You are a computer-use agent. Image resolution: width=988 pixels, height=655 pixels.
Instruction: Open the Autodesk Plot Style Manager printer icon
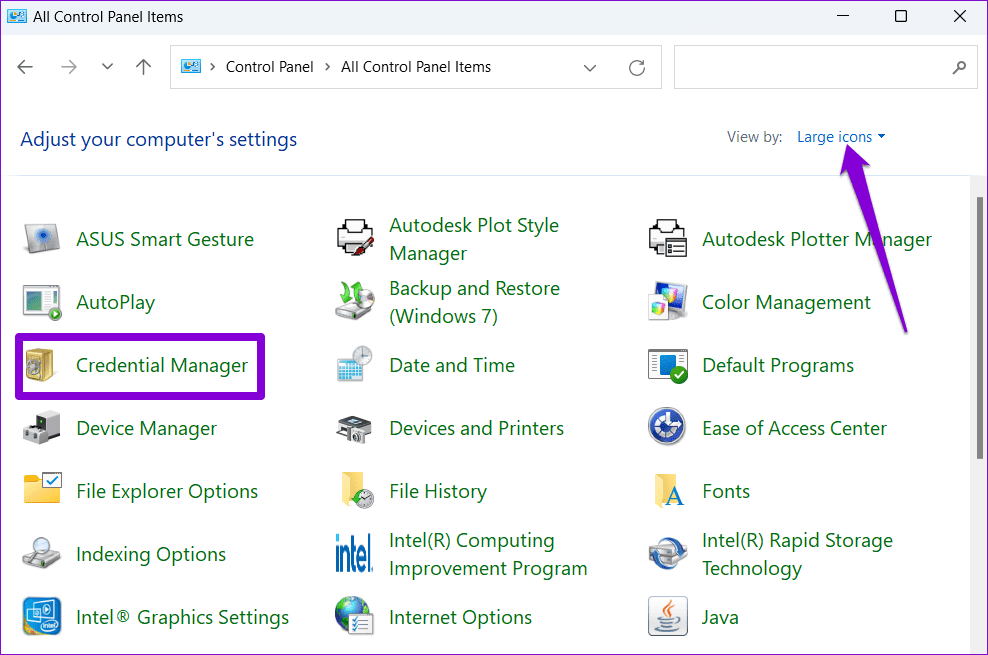[355, 238]
